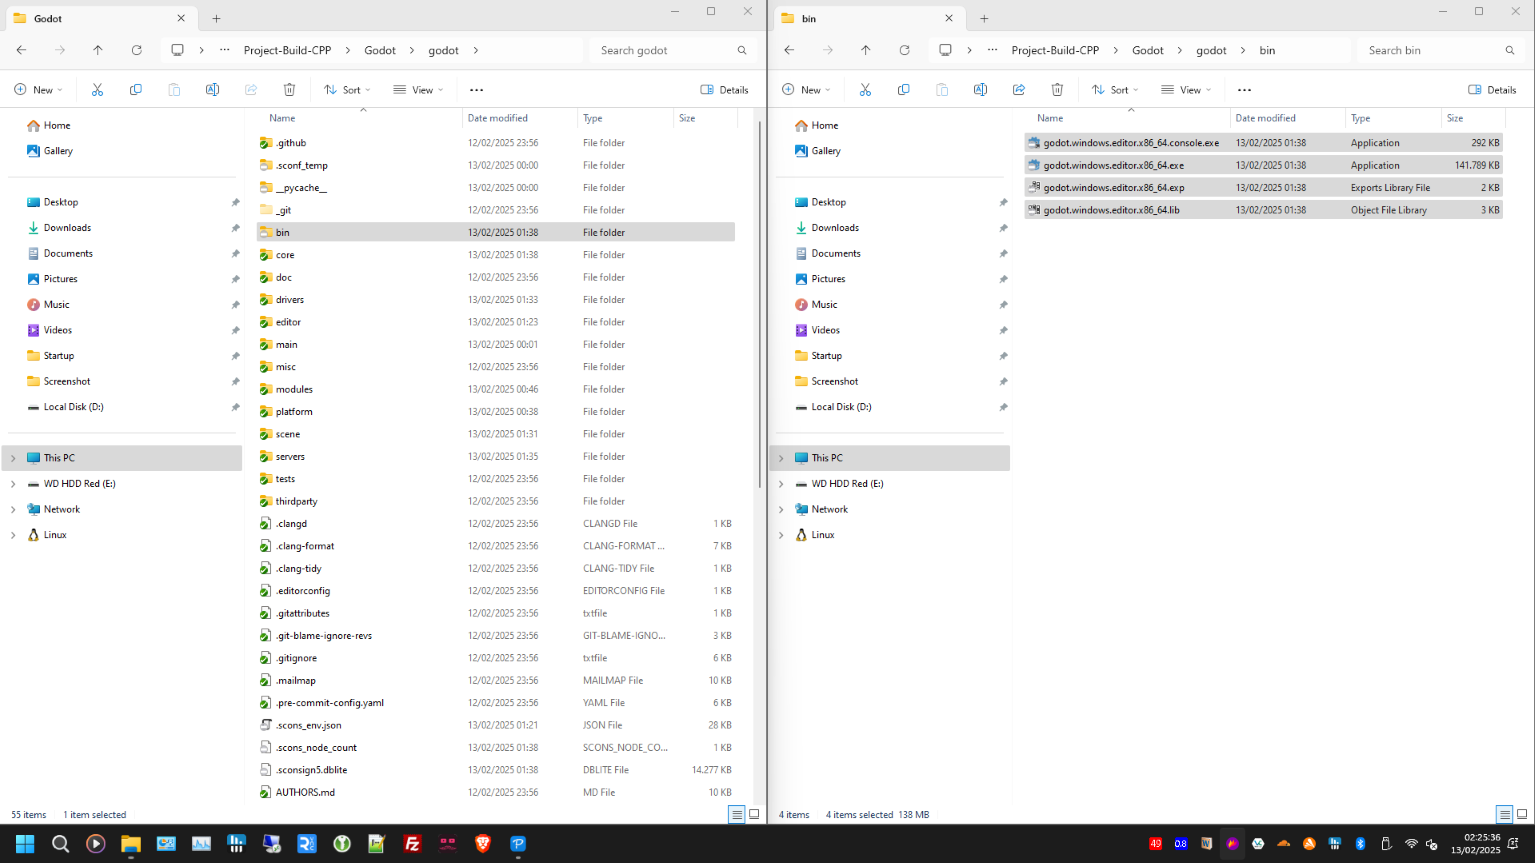Select the thirdparty folder row
The height and width of the screenshot is (863, 1535).
click(496, 501)
